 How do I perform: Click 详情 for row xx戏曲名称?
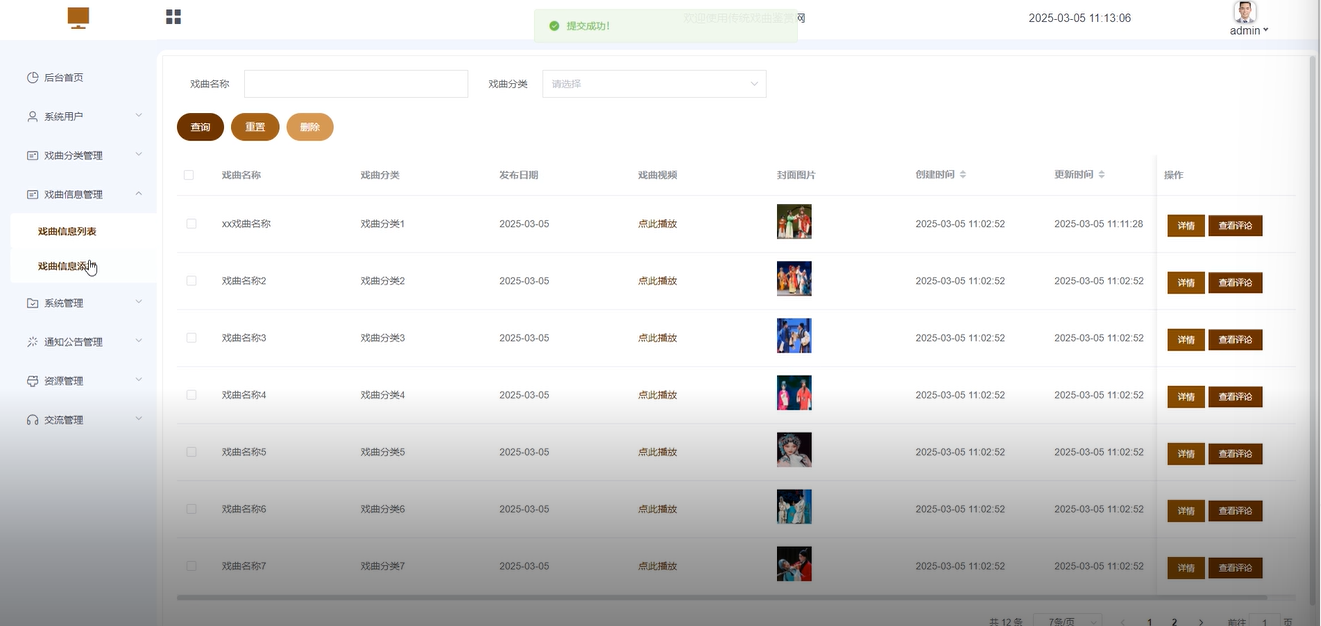(x=1186, y=226)
